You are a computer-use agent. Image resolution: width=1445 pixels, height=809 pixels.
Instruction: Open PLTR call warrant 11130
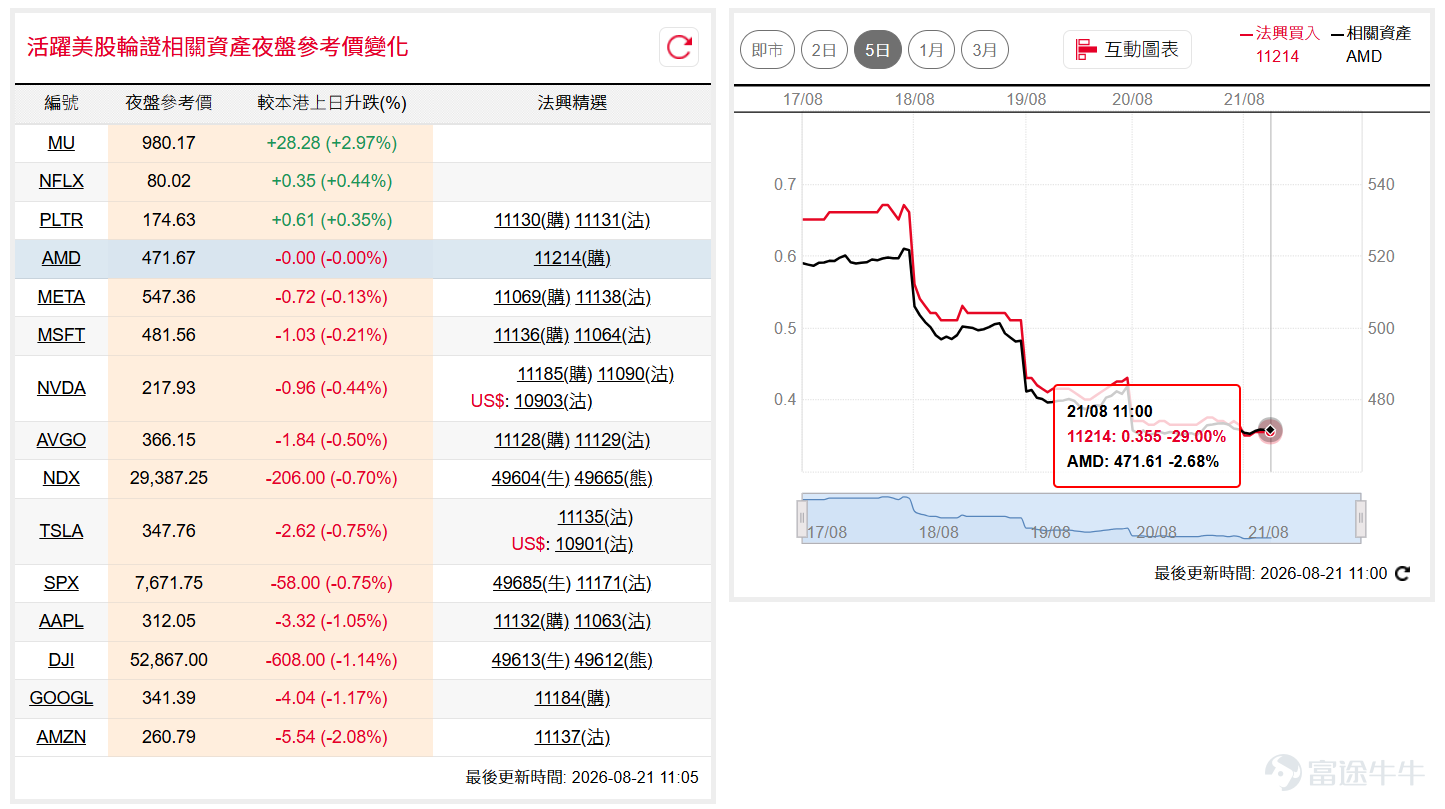click(532, 220)
